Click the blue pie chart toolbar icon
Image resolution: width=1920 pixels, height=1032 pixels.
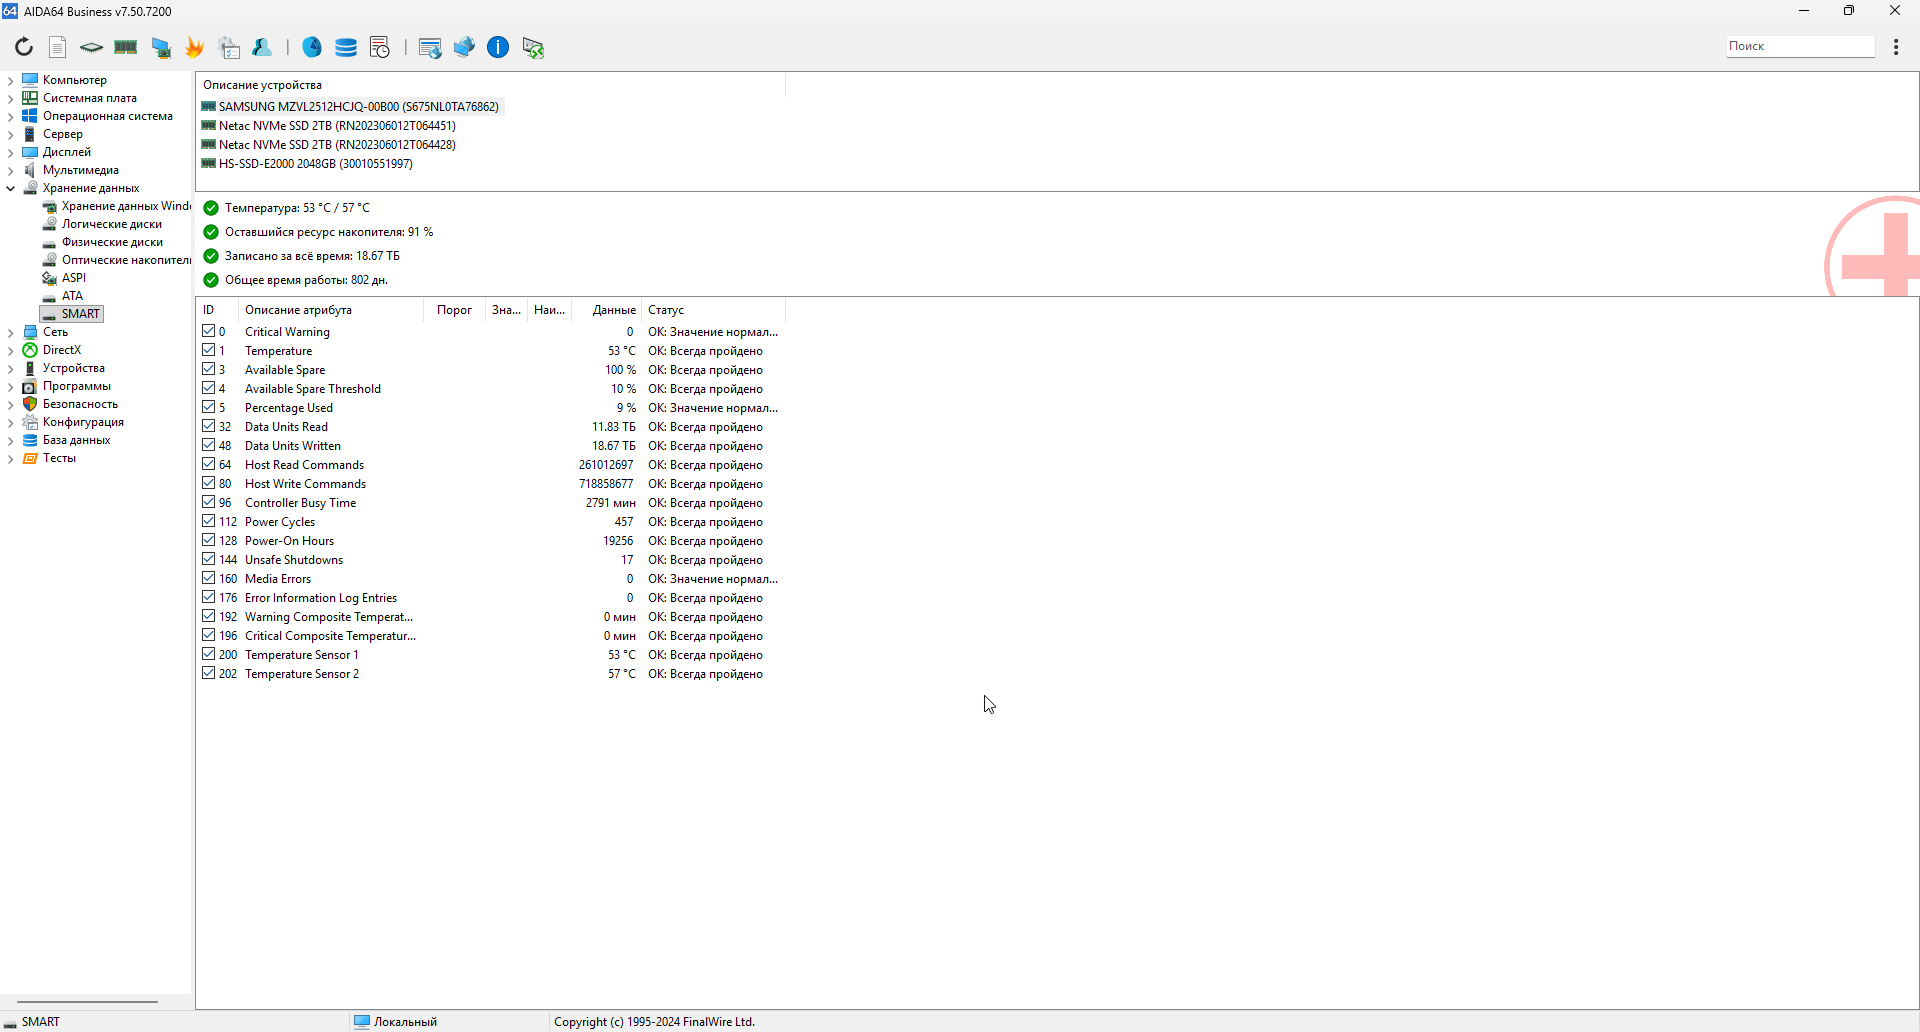pyautogui.click(x=312, y=47)
